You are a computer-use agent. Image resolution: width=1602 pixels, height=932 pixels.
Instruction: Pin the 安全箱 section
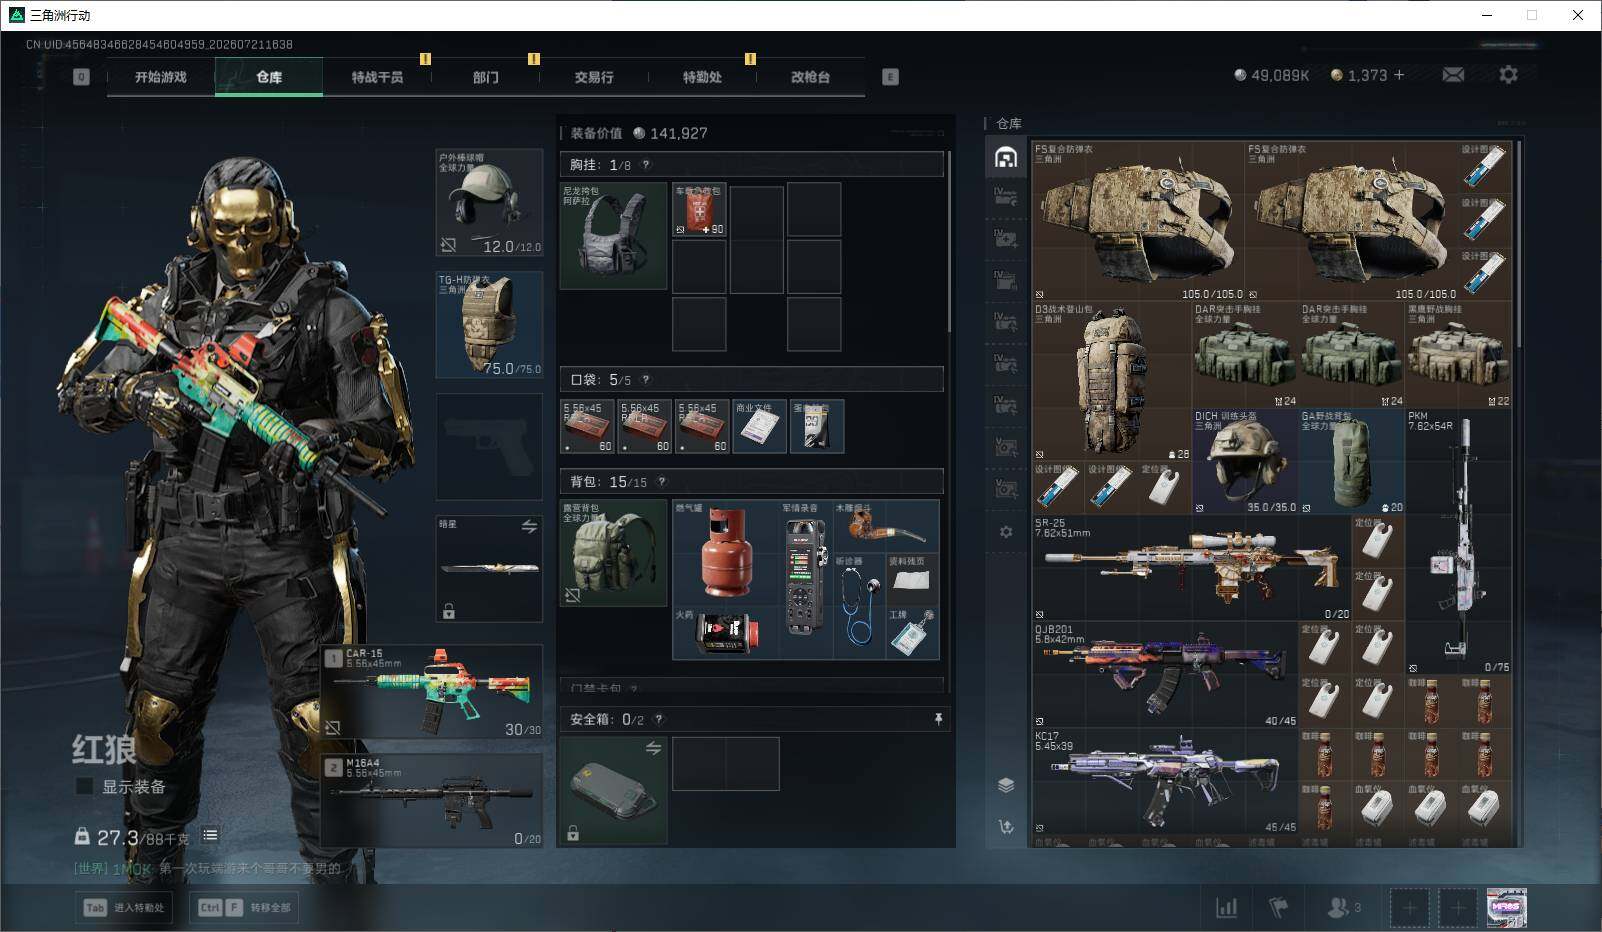point(938,719)
